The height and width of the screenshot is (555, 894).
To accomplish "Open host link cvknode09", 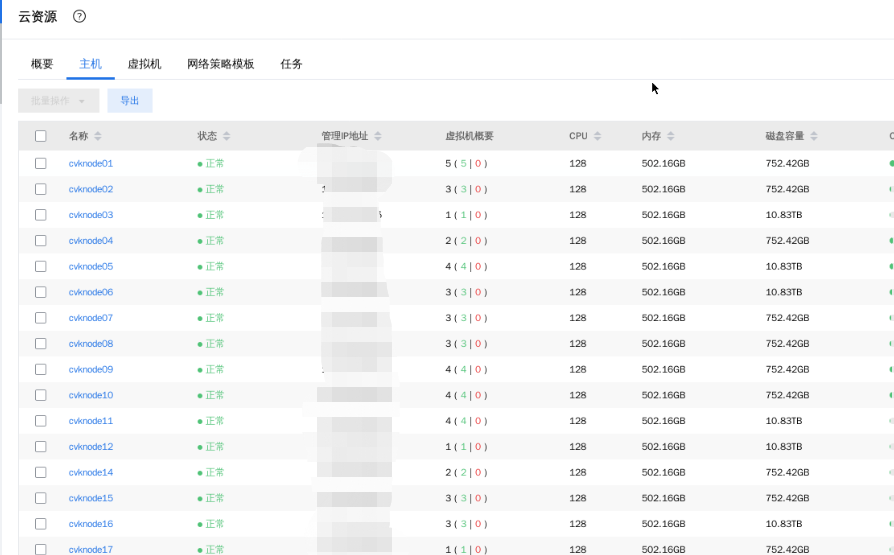I will coord(91,369).
